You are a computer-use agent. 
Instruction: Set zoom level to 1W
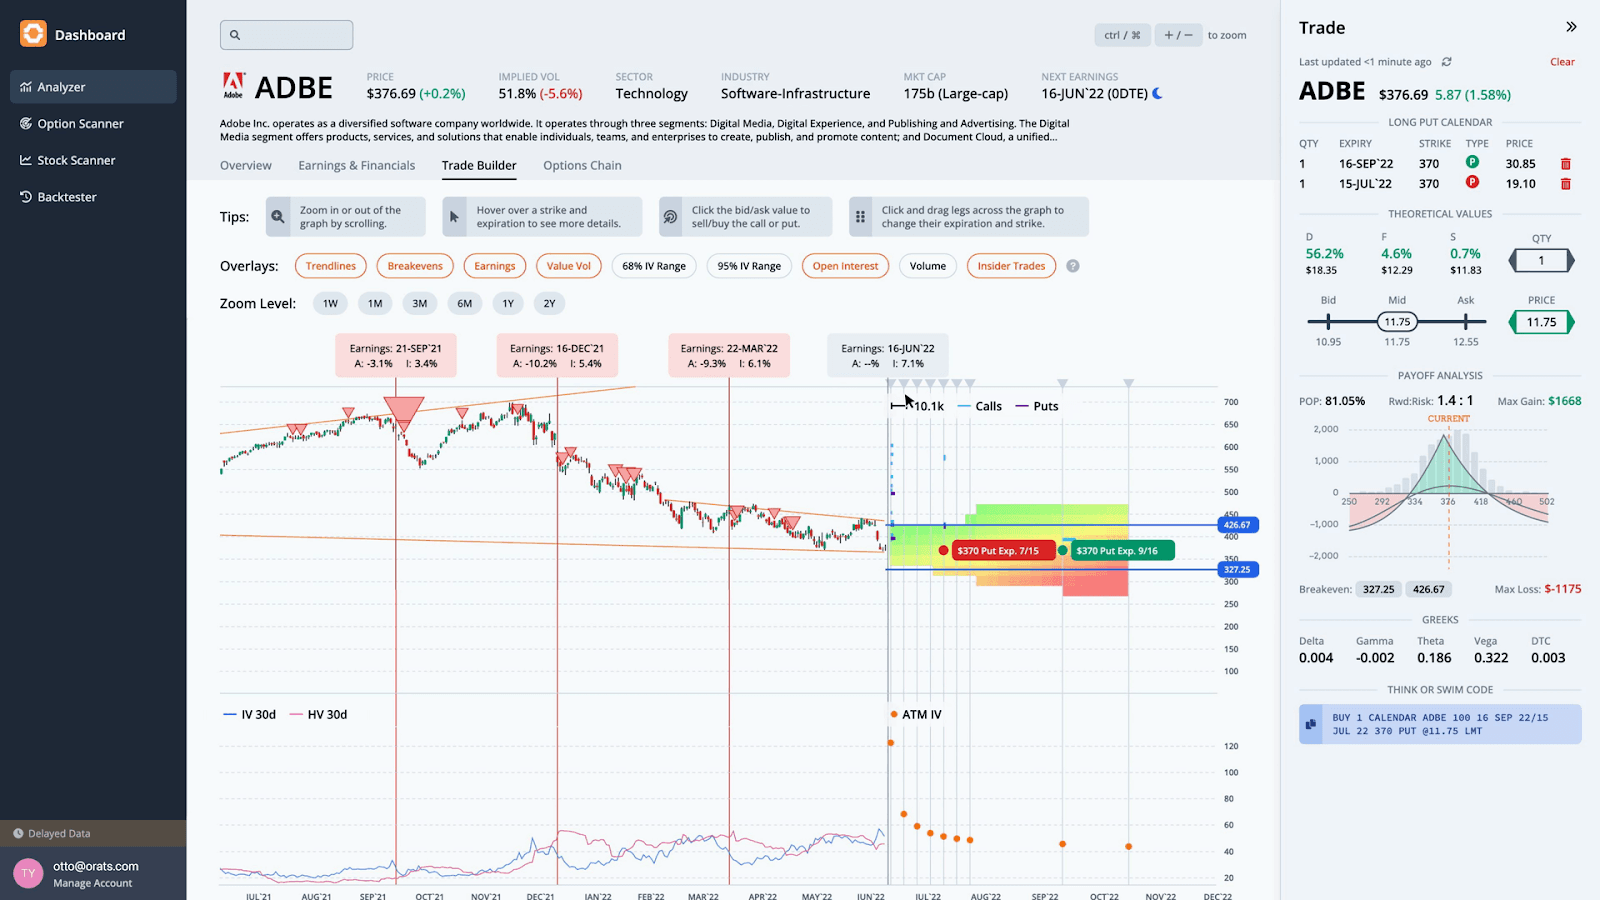330,303
